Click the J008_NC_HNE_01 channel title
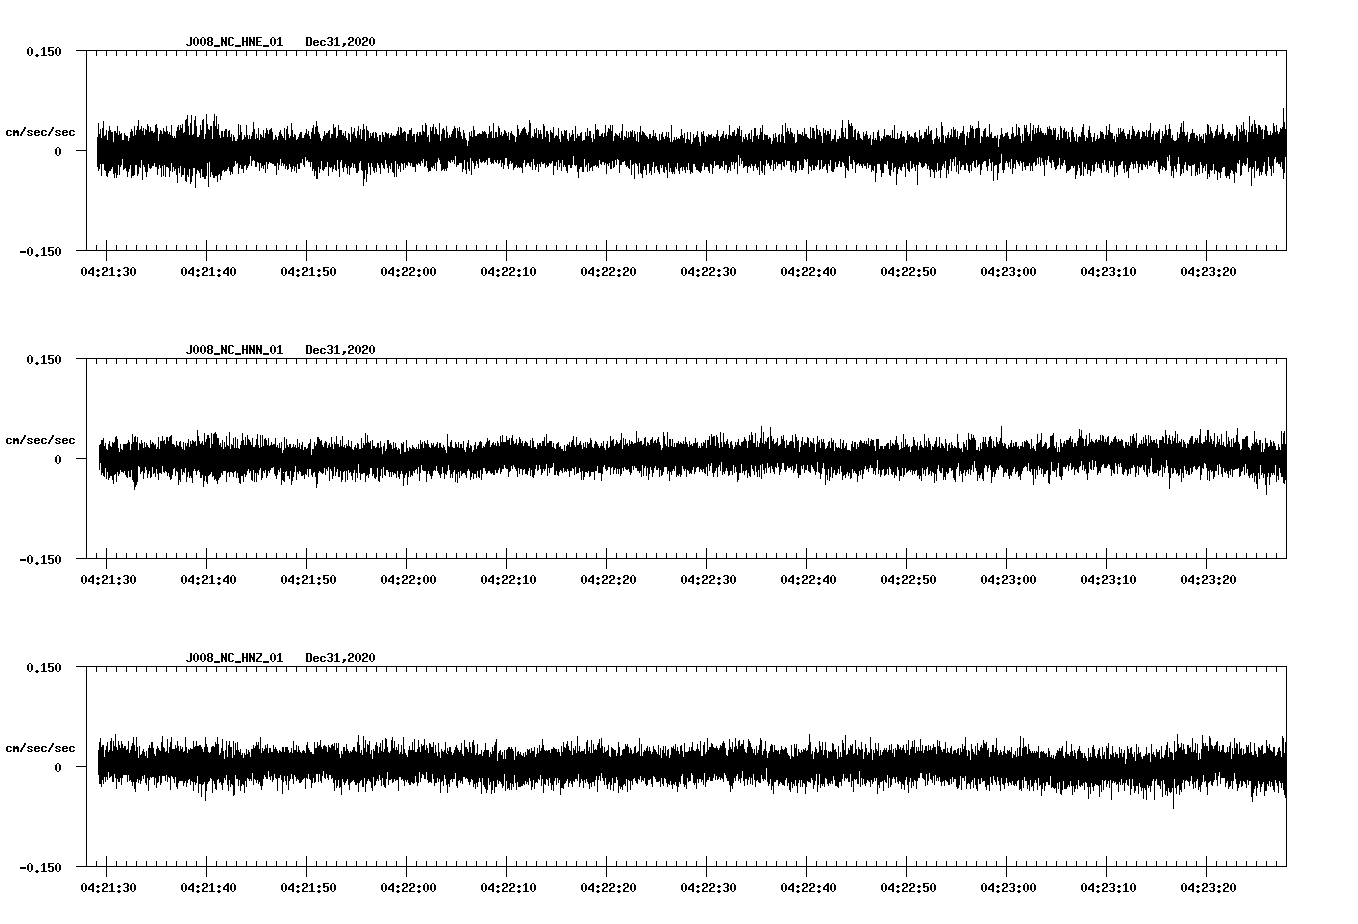 233,42
